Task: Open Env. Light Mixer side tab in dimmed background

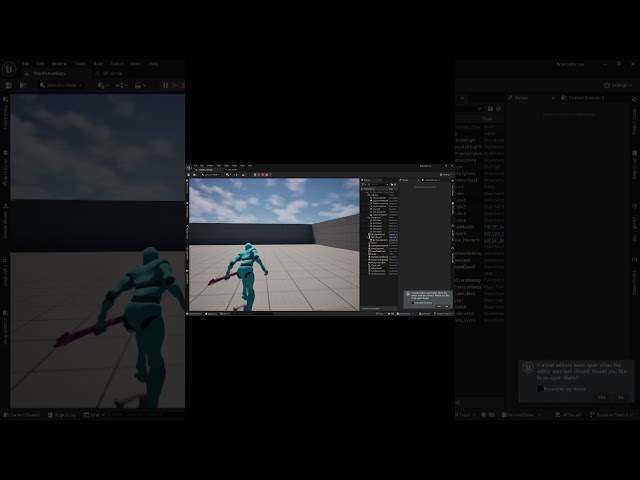Action: 635,222
